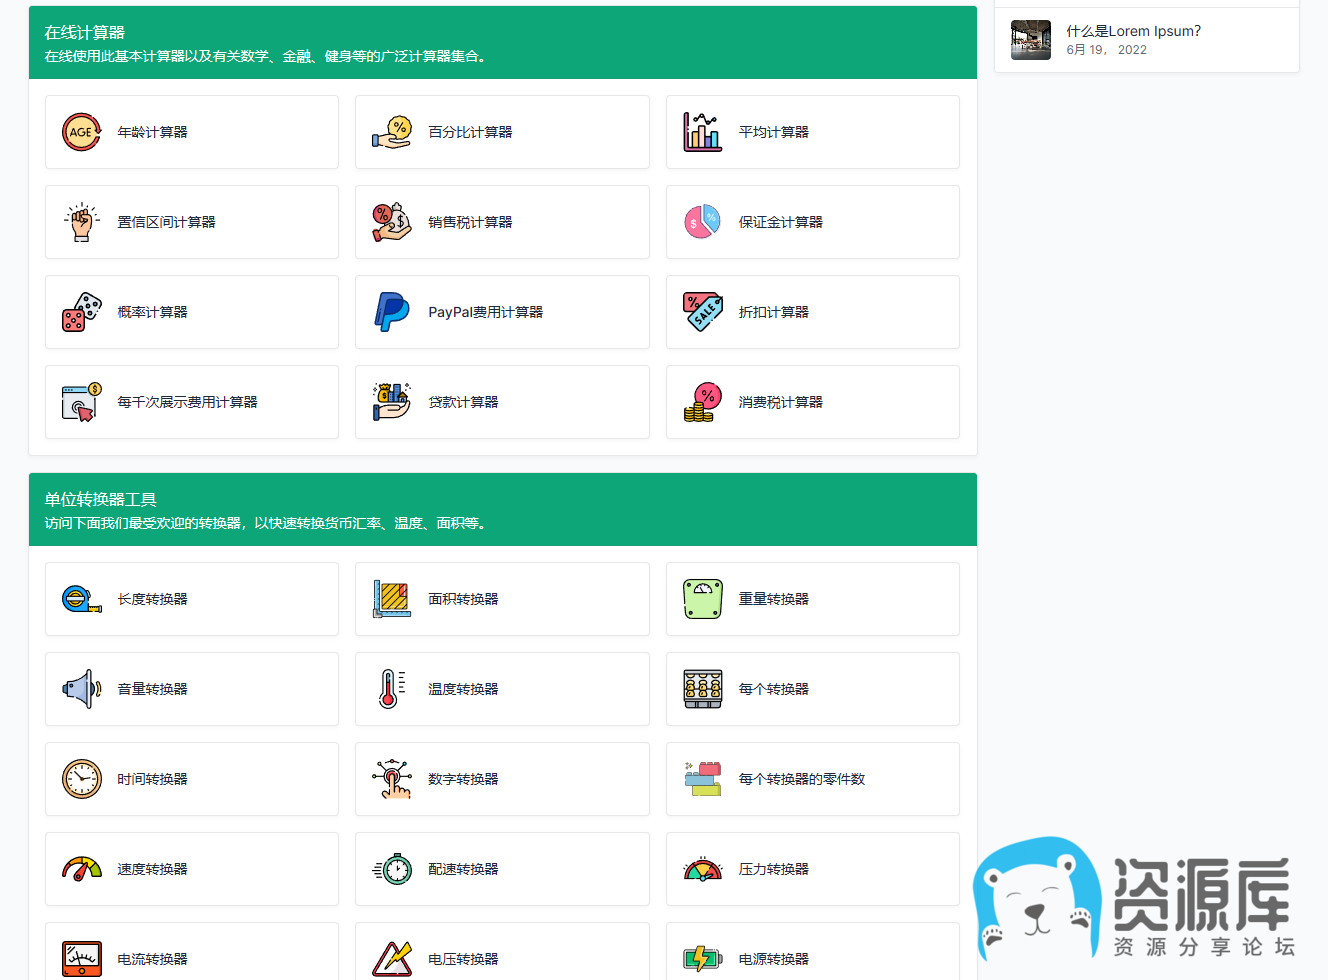
Task: Select the thermometer temperature converter icon
Action: pos(392,689)
